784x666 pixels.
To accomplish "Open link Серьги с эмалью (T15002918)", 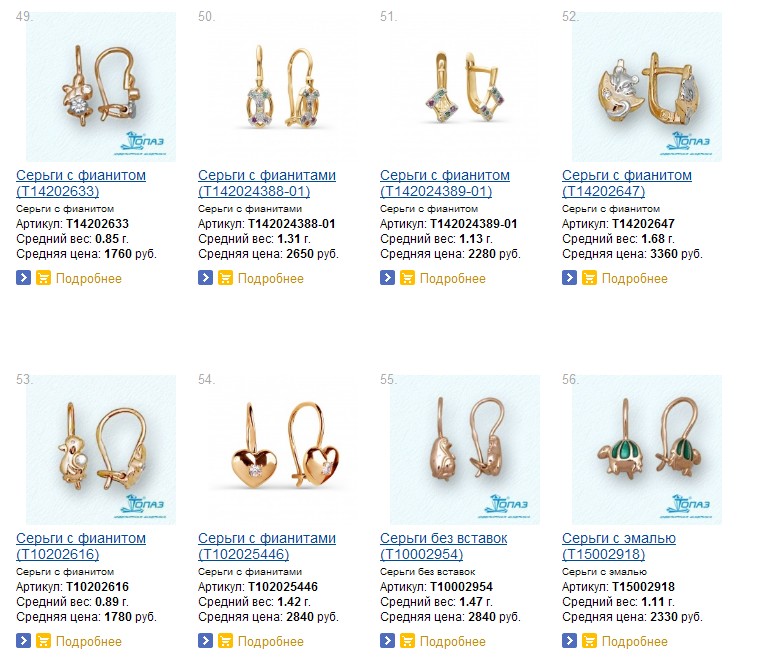I will pos(619,546).
